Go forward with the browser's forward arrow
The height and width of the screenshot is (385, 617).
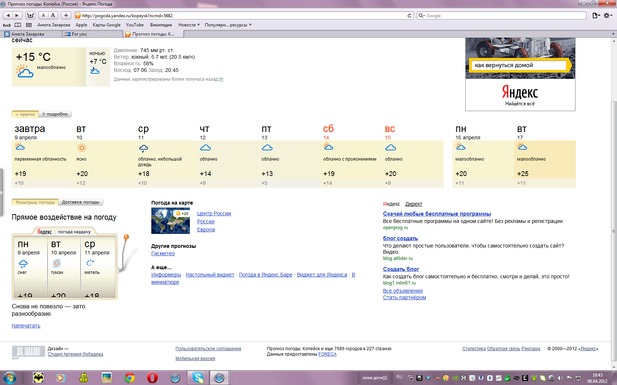click(x=17, y=15)
